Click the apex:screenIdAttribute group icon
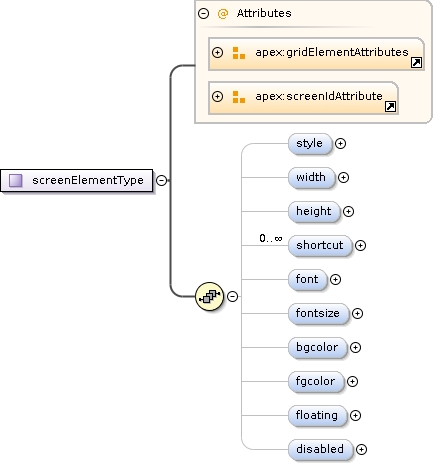The height and width of the screenshot is (465, 434). [239, 97]
